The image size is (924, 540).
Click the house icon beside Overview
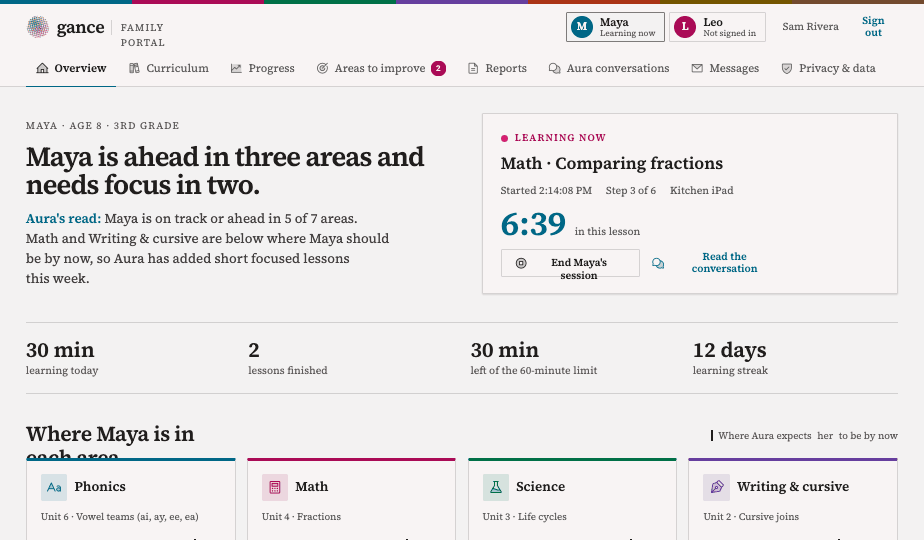click(42, 68)
